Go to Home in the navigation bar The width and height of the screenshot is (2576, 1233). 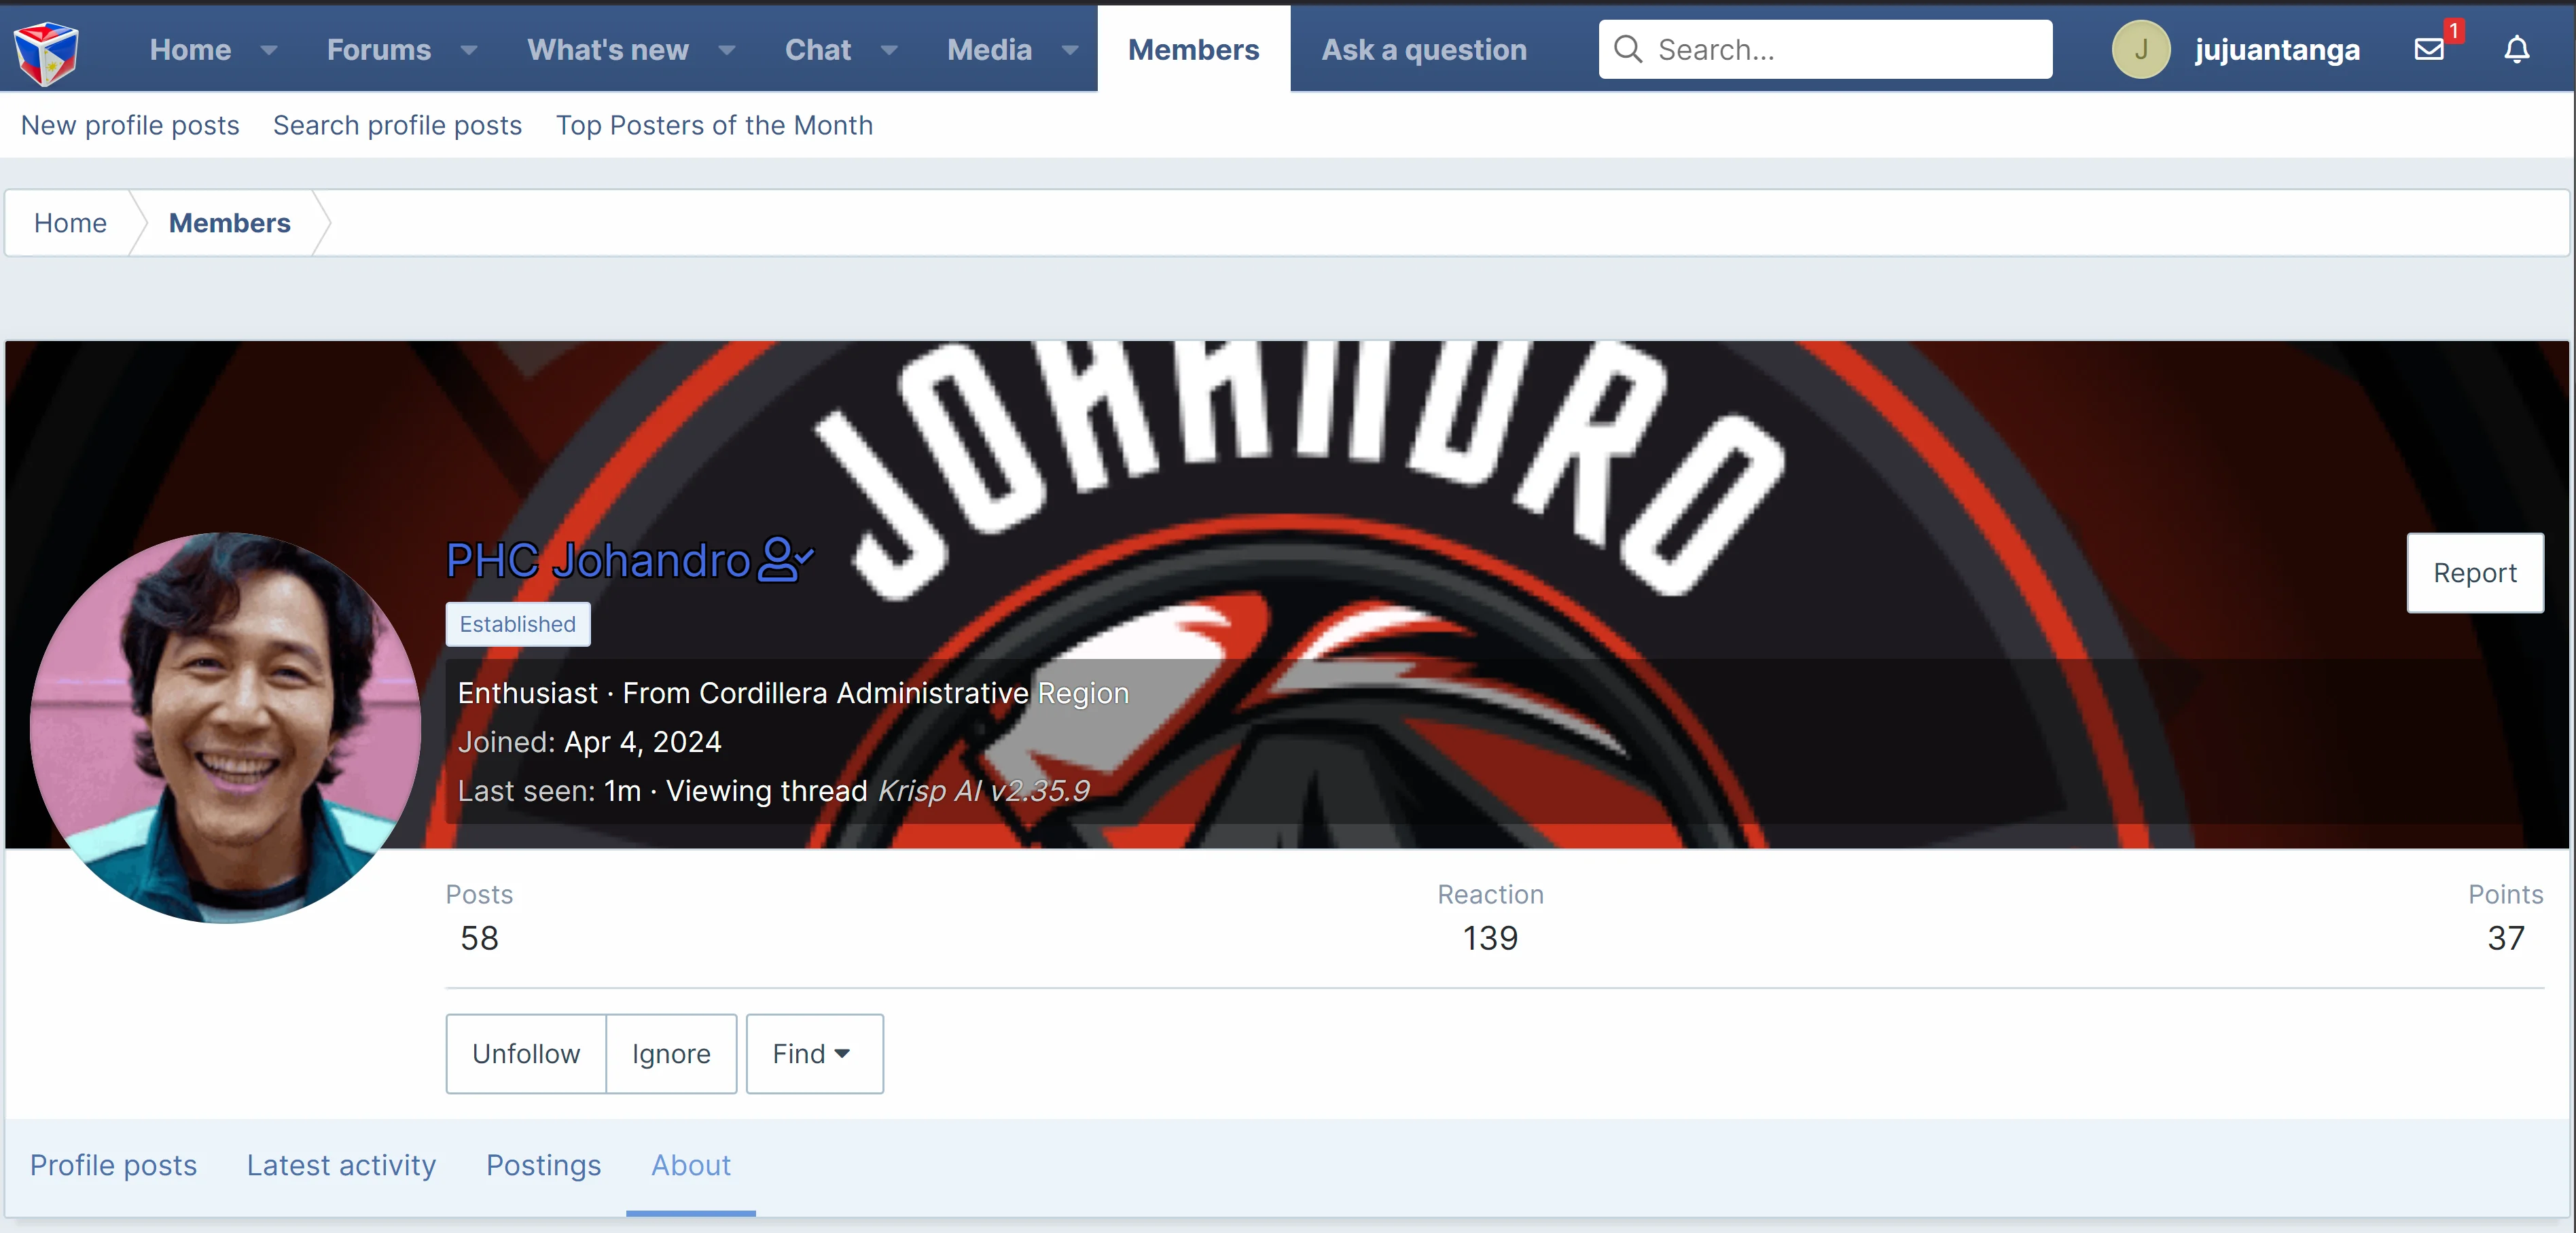[190, 49]
